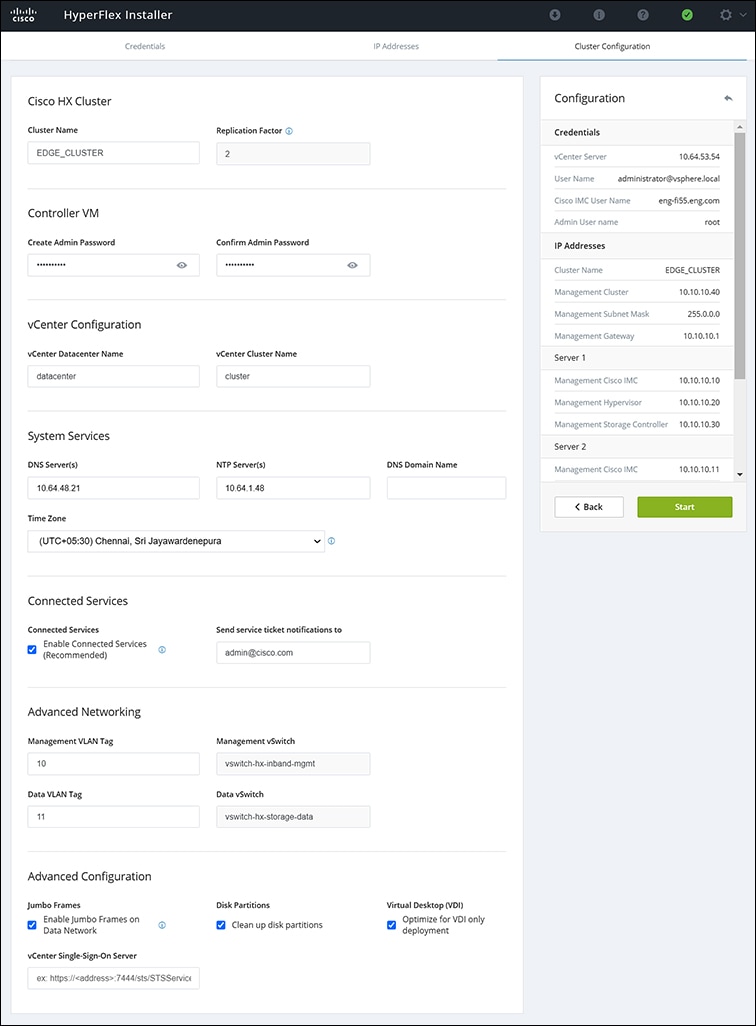Click Server 2 Cisco IMC value 10.10.10.11
The image size is (756, 1026).
(x=699, y=470)
